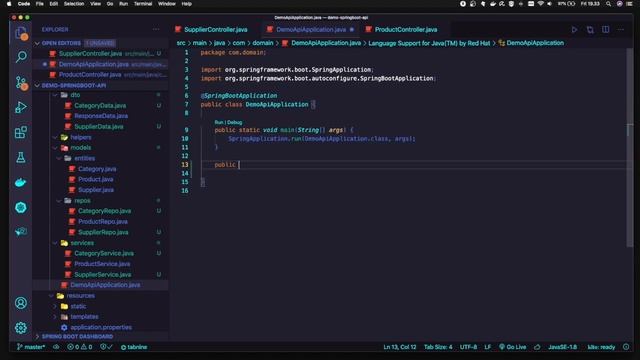The width and height of the screenshot is (640, 360).
Task: Click the master branch status item
Action: click(31, 347)
